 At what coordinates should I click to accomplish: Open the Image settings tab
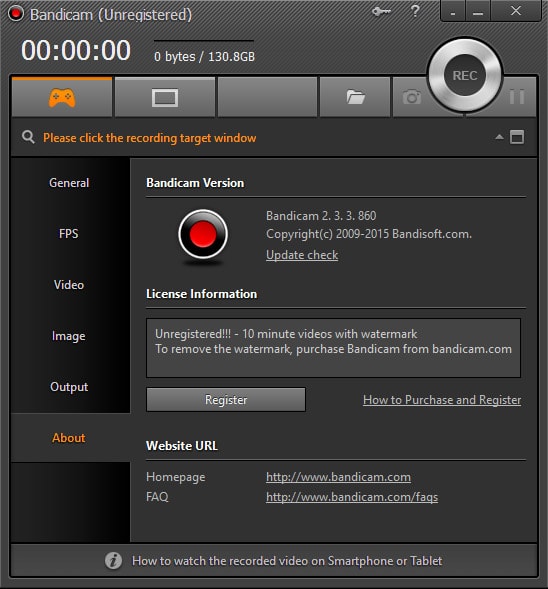coord(69,336)
